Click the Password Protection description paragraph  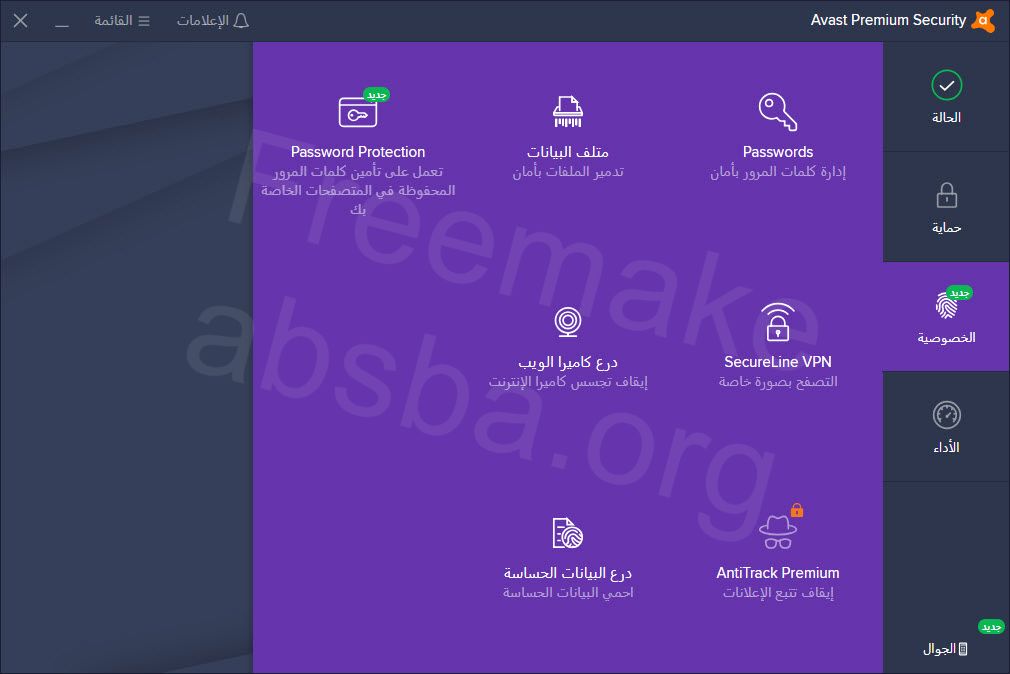click(x=357, y=191)
